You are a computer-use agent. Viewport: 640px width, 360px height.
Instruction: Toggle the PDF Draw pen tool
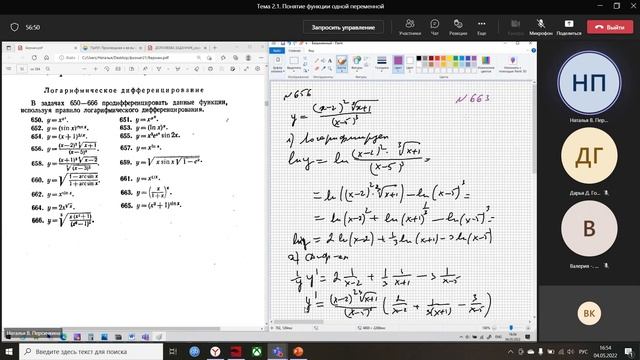pyautogui.click(x=159, y=69)
